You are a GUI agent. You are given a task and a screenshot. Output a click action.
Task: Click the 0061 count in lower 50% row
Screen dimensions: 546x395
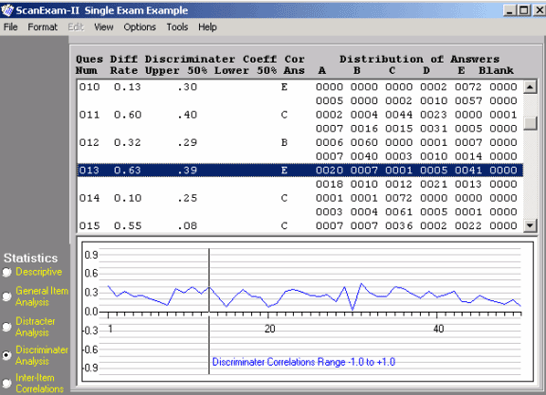click(x=399, y=212)
